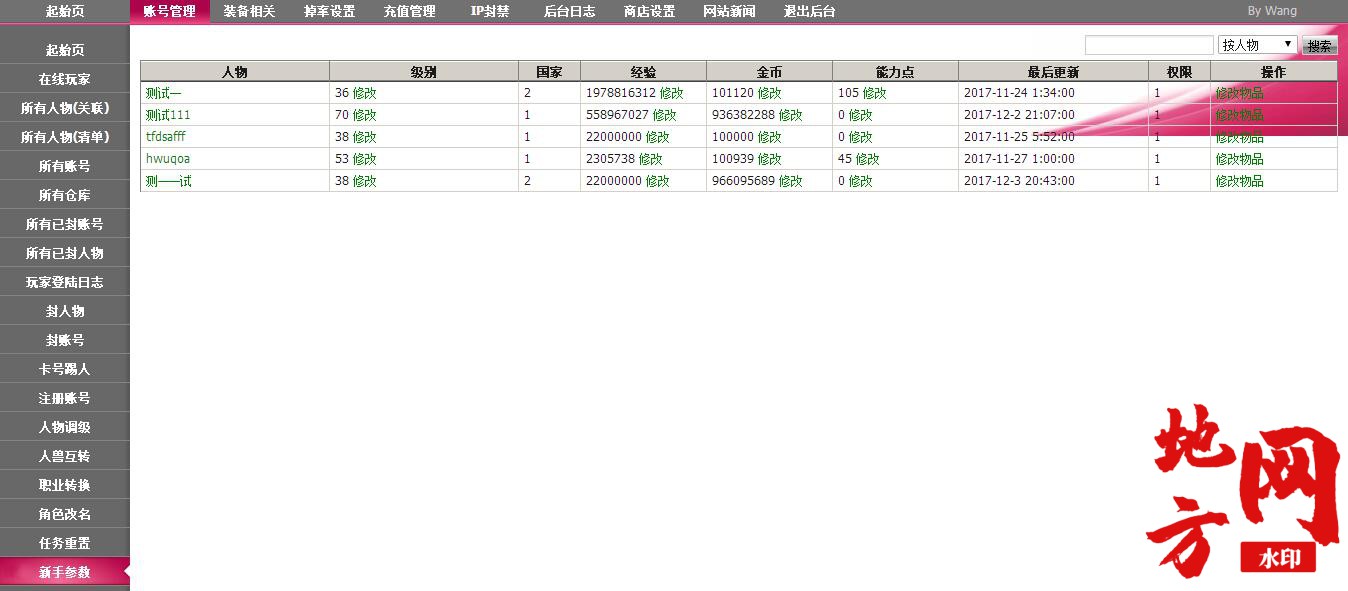Select 人兽互转 in the sidebar
Viewport: 1348px width, 591px height.
65,456
